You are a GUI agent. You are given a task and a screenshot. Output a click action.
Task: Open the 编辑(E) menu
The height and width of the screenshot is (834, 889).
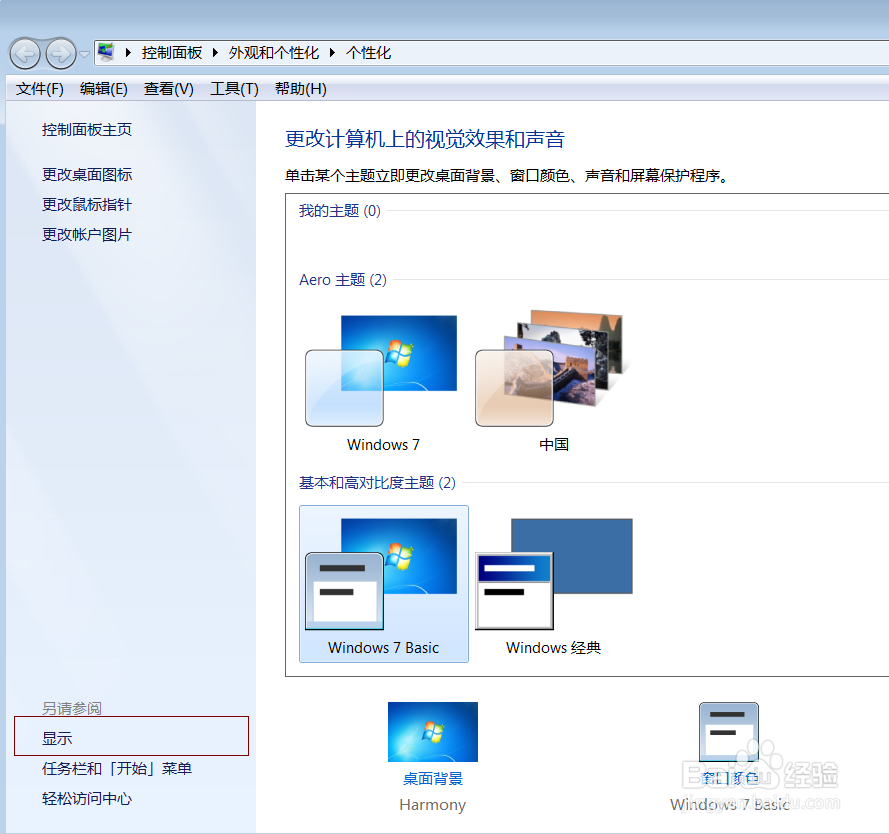pos(104,88)
